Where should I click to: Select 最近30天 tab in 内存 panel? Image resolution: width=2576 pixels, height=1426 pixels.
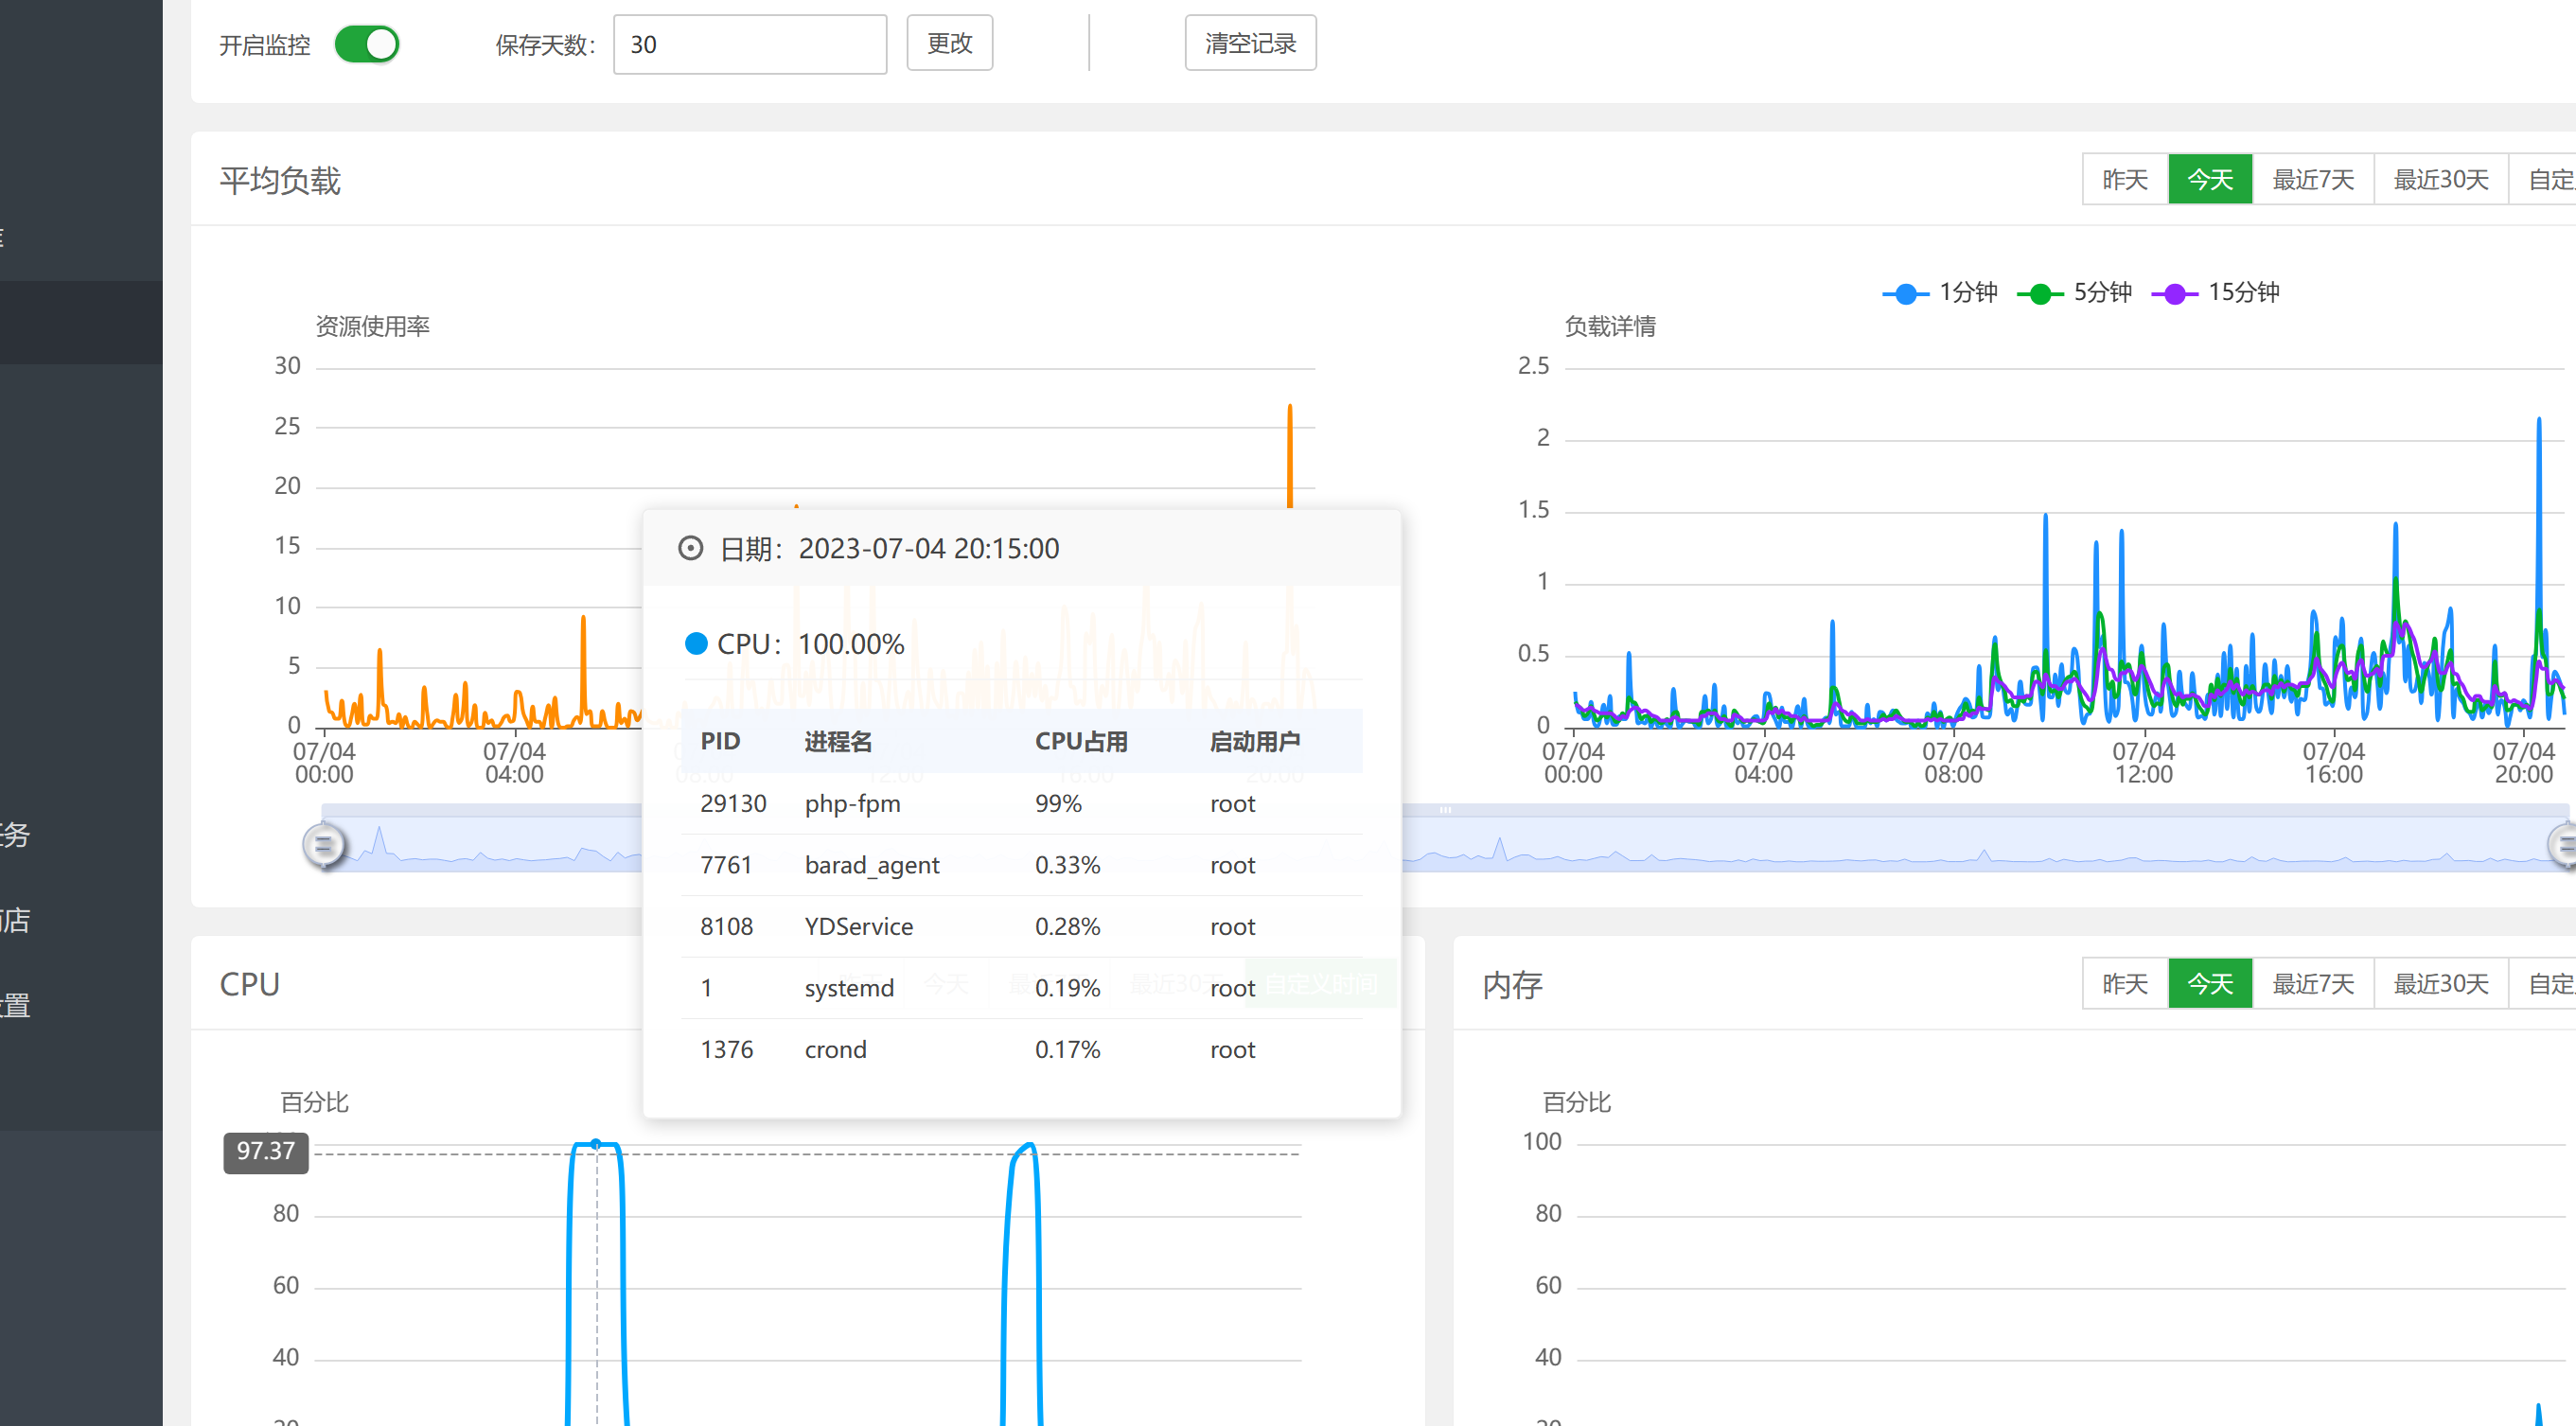coord(2441,983)
